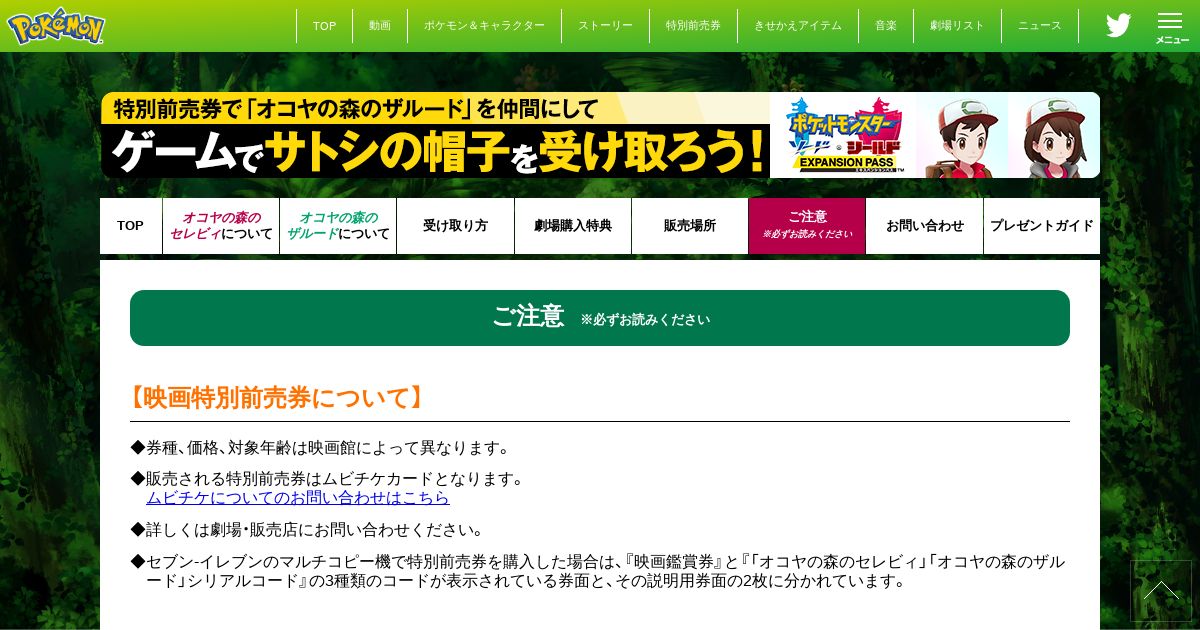Select the TOP tab in the white tab bar

pos(131,226)
